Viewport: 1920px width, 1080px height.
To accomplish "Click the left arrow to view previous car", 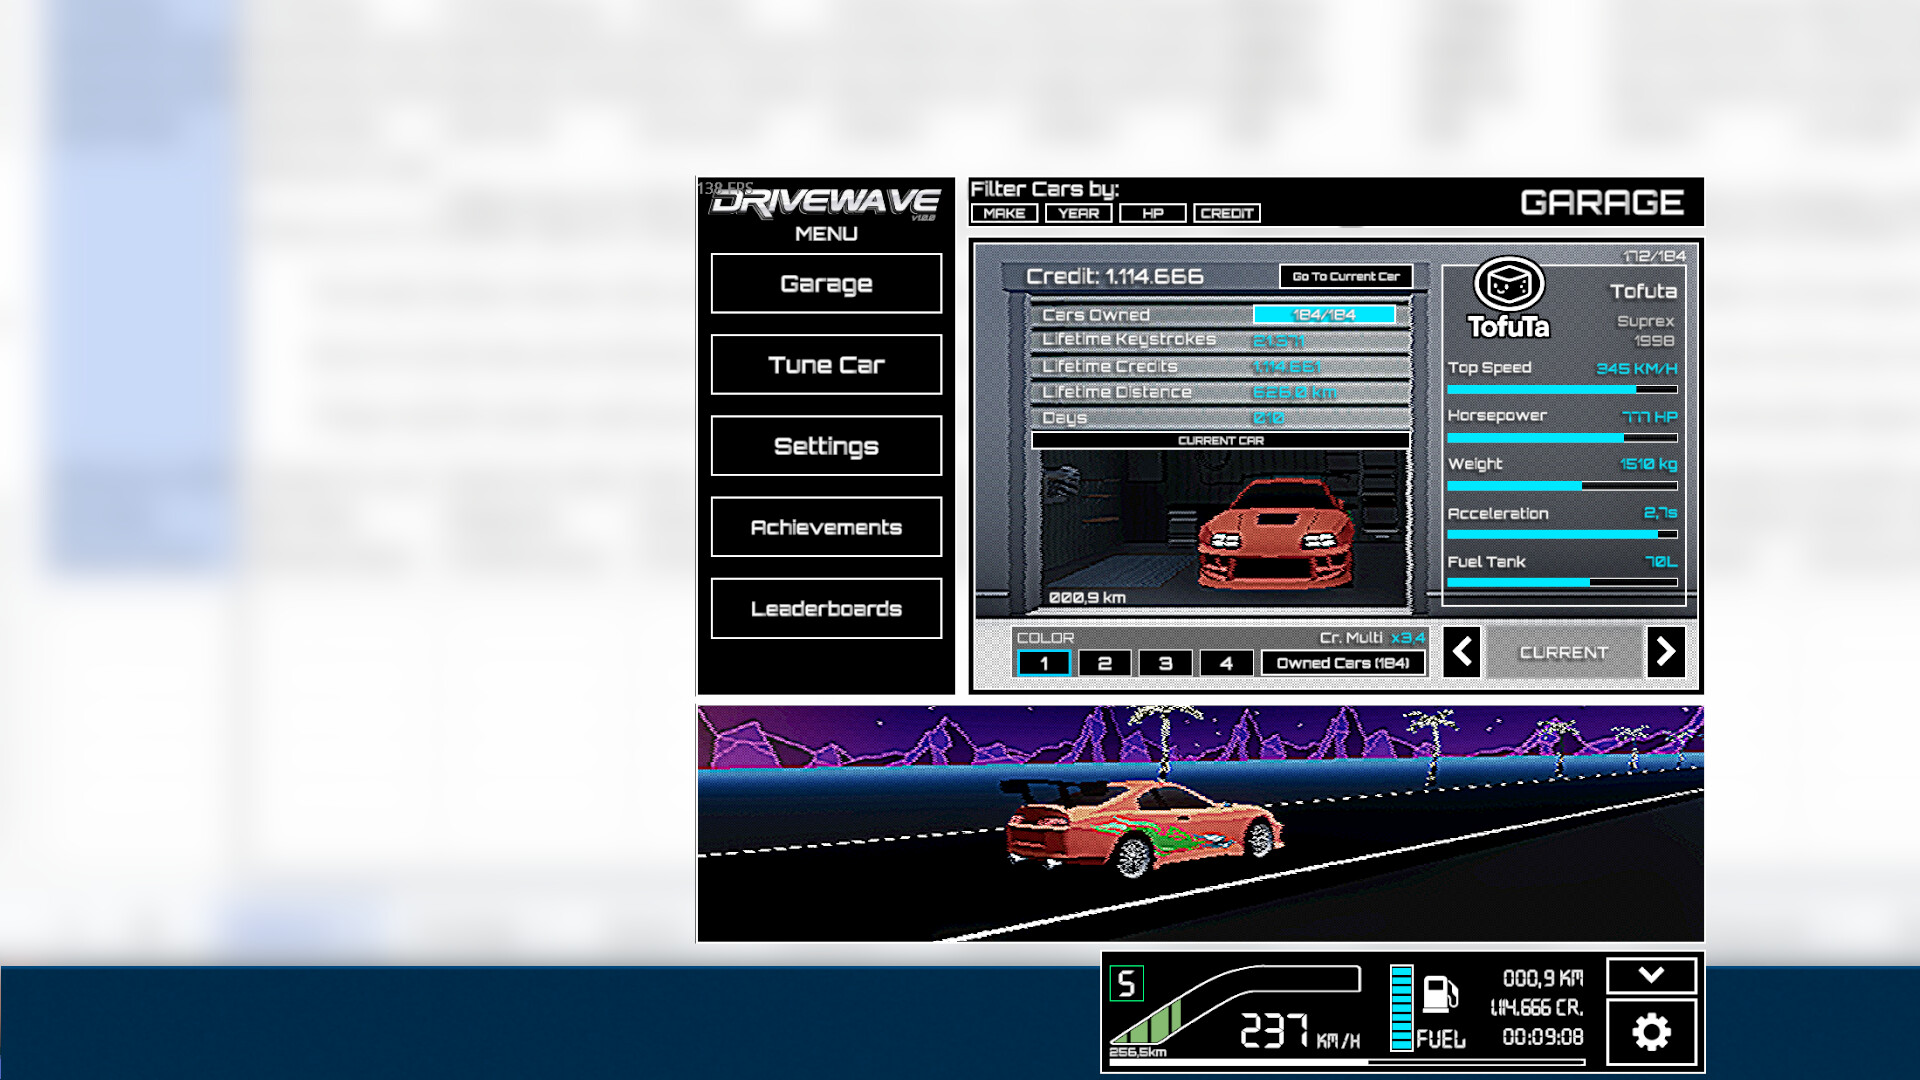I will (1461, 651).
